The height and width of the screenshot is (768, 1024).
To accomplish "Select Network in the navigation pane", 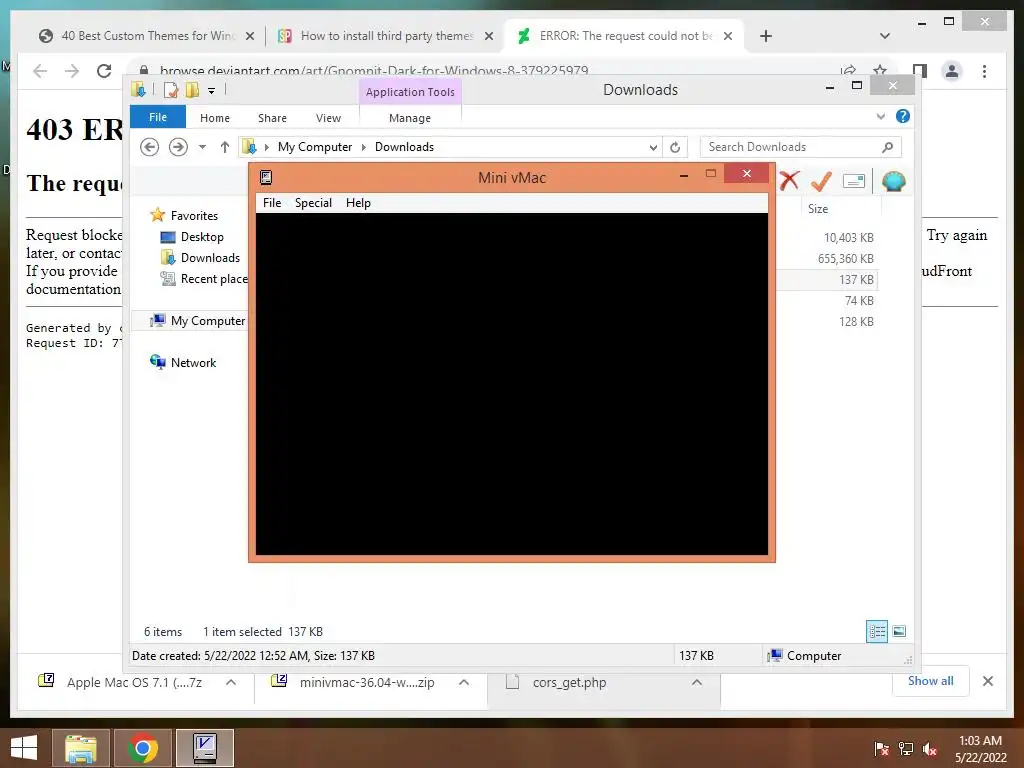I will click(193, 362).
